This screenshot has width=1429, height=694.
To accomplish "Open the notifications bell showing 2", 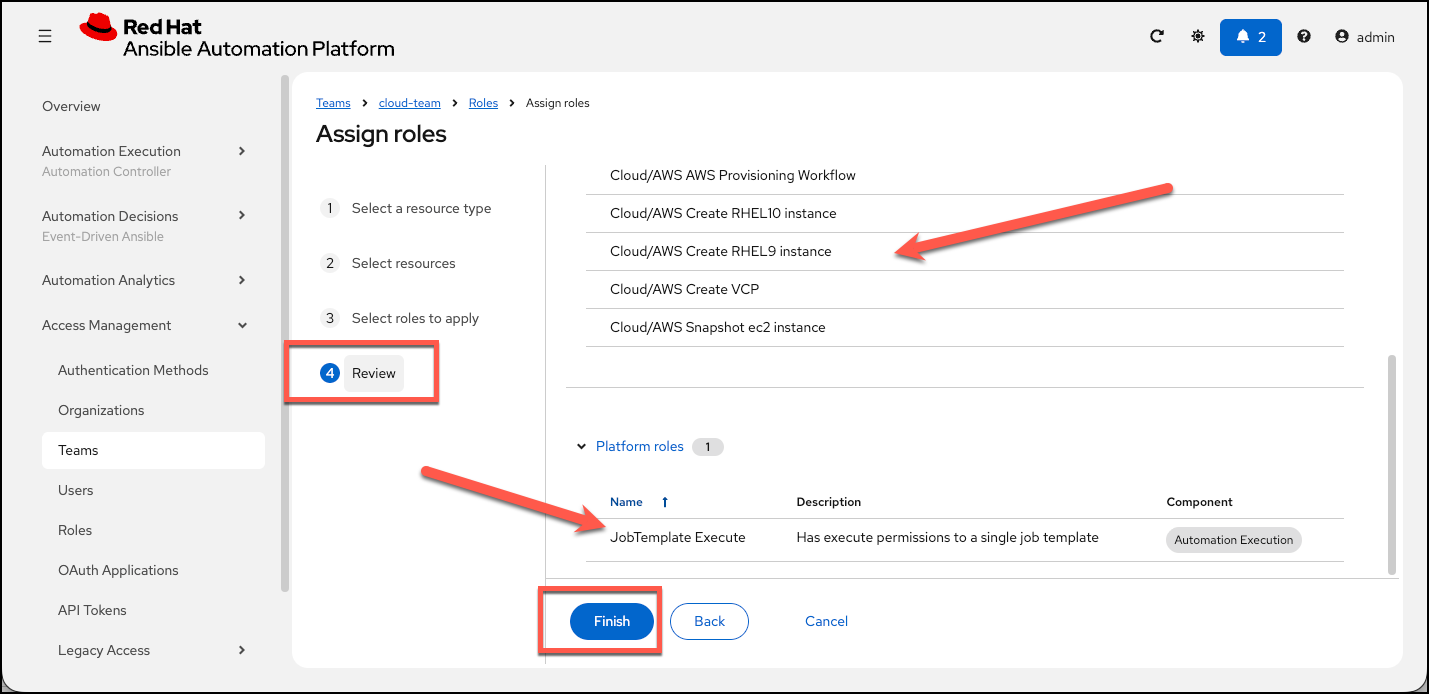I will pos(1251,37).
